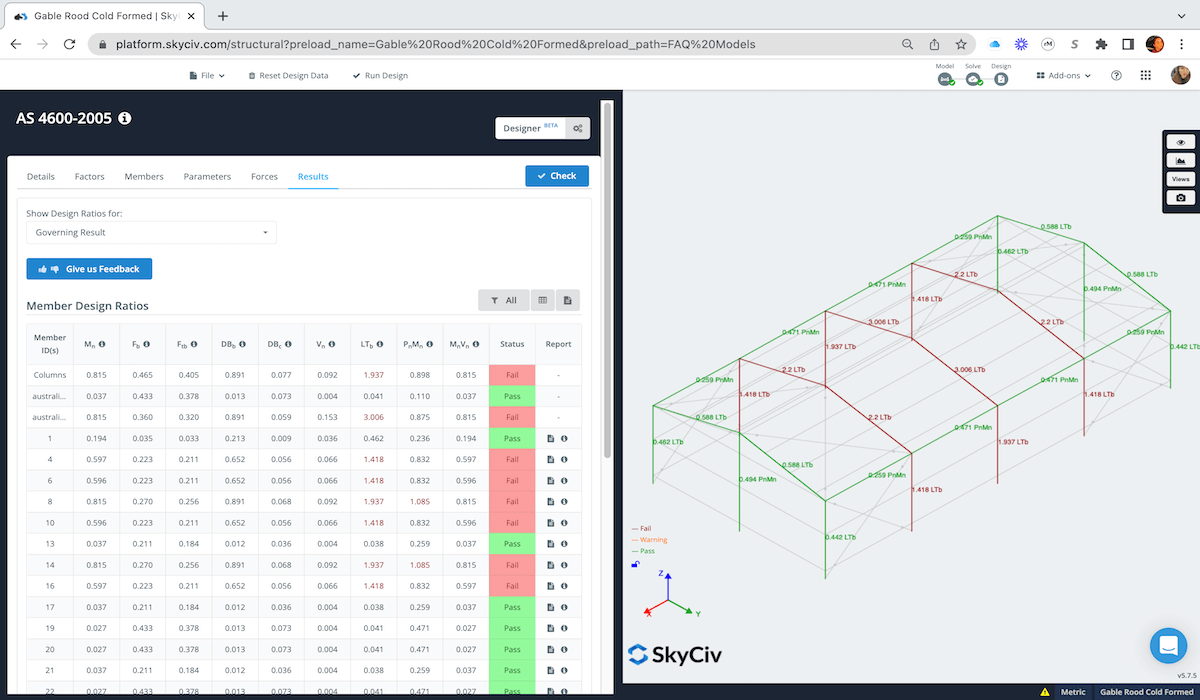This screenshot has width=1200, height=700.
Task: Select the Design stage icon
Action: (1001, 78)
